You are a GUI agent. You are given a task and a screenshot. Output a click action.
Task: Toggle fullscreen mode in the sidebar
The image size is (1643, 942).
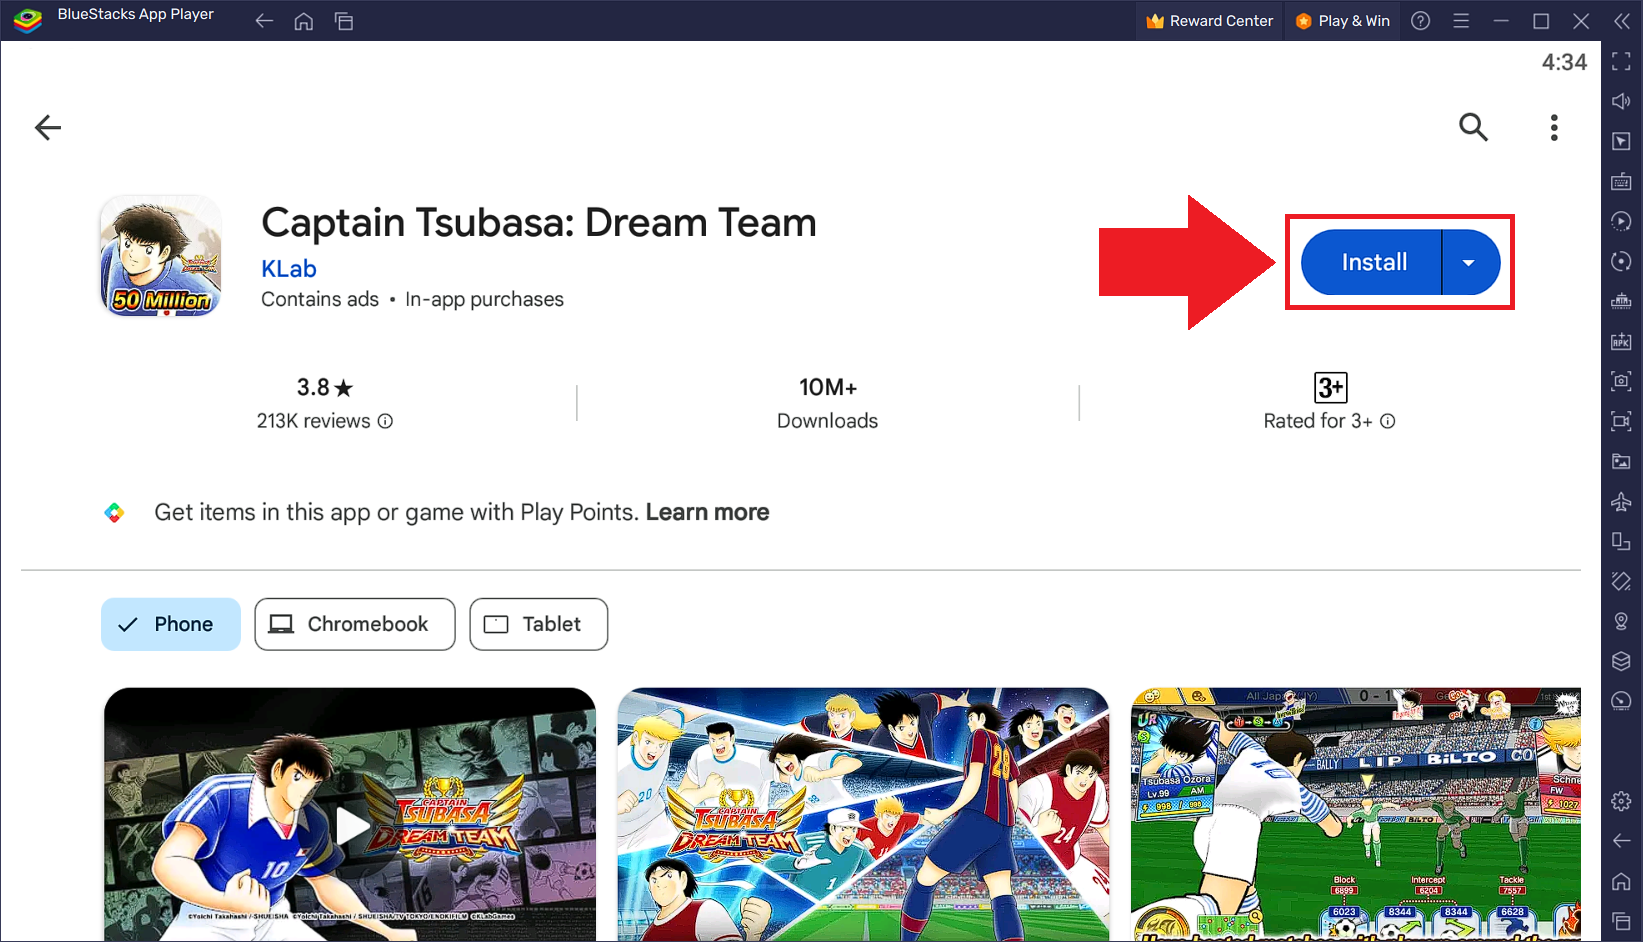coord(1622,62)
